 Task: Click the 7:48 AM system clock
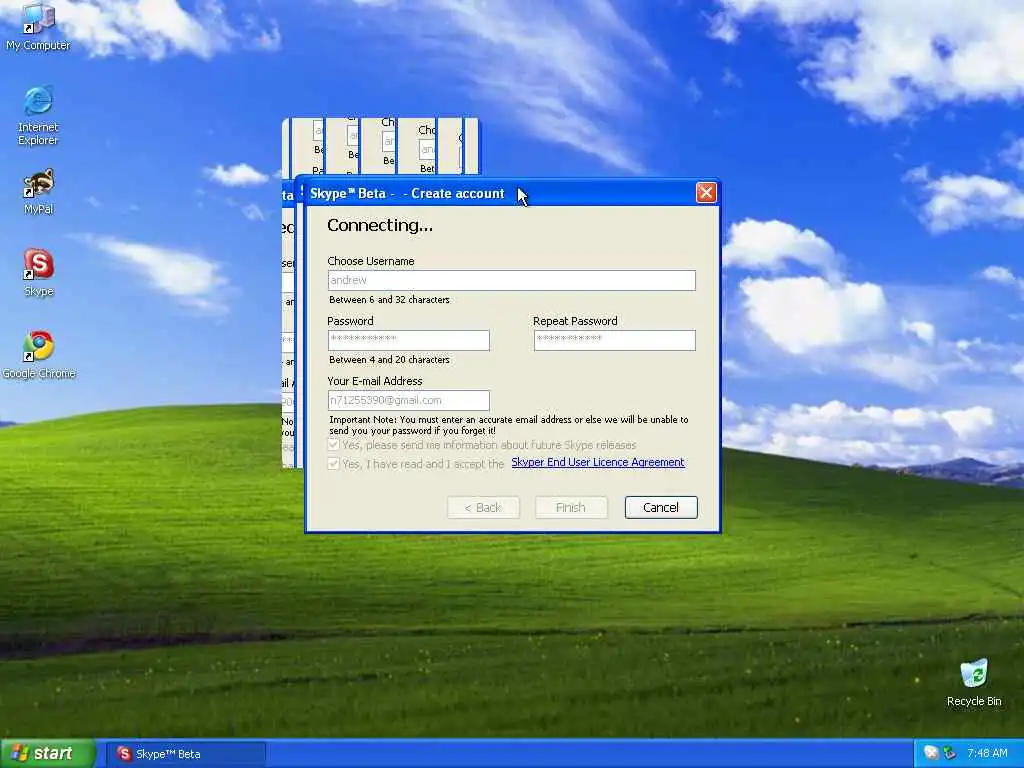[x=987, y=754]
